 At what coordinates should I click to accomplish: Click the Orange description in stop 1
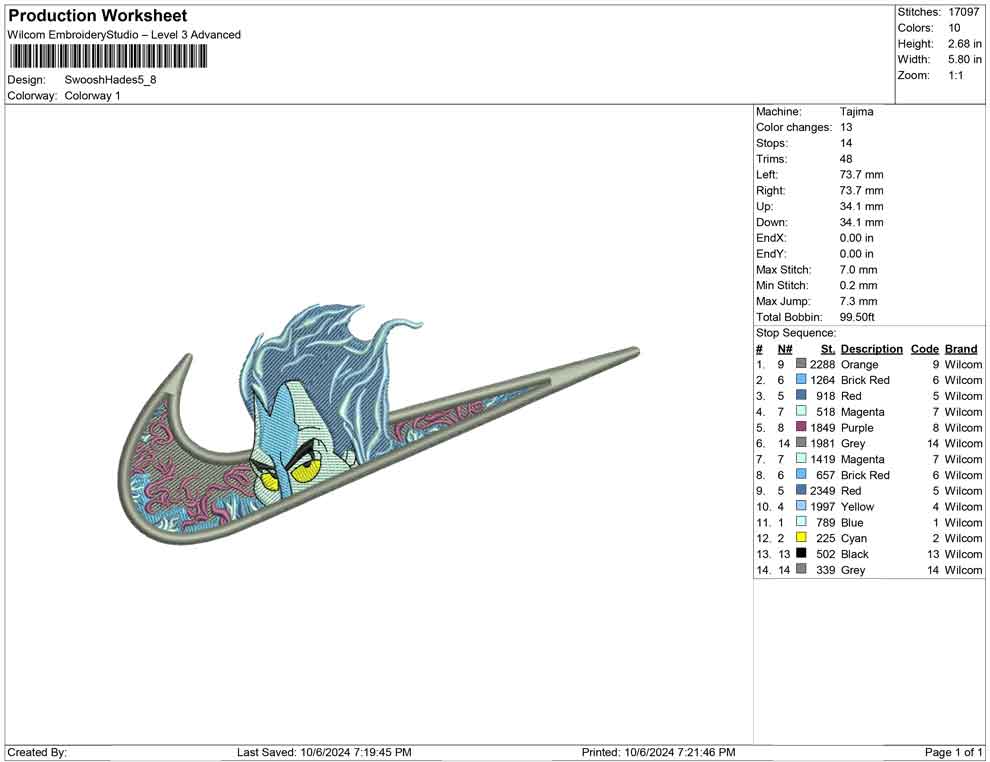coord(859,364)
